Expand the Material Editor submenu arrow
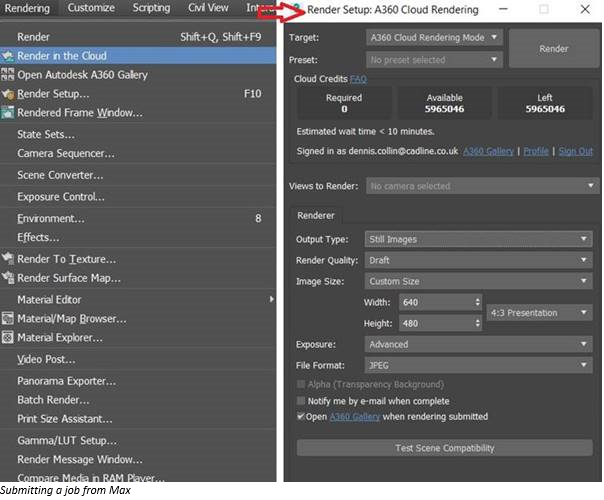The width and height of the screenshot is (604, 500). tap(272, 299)
